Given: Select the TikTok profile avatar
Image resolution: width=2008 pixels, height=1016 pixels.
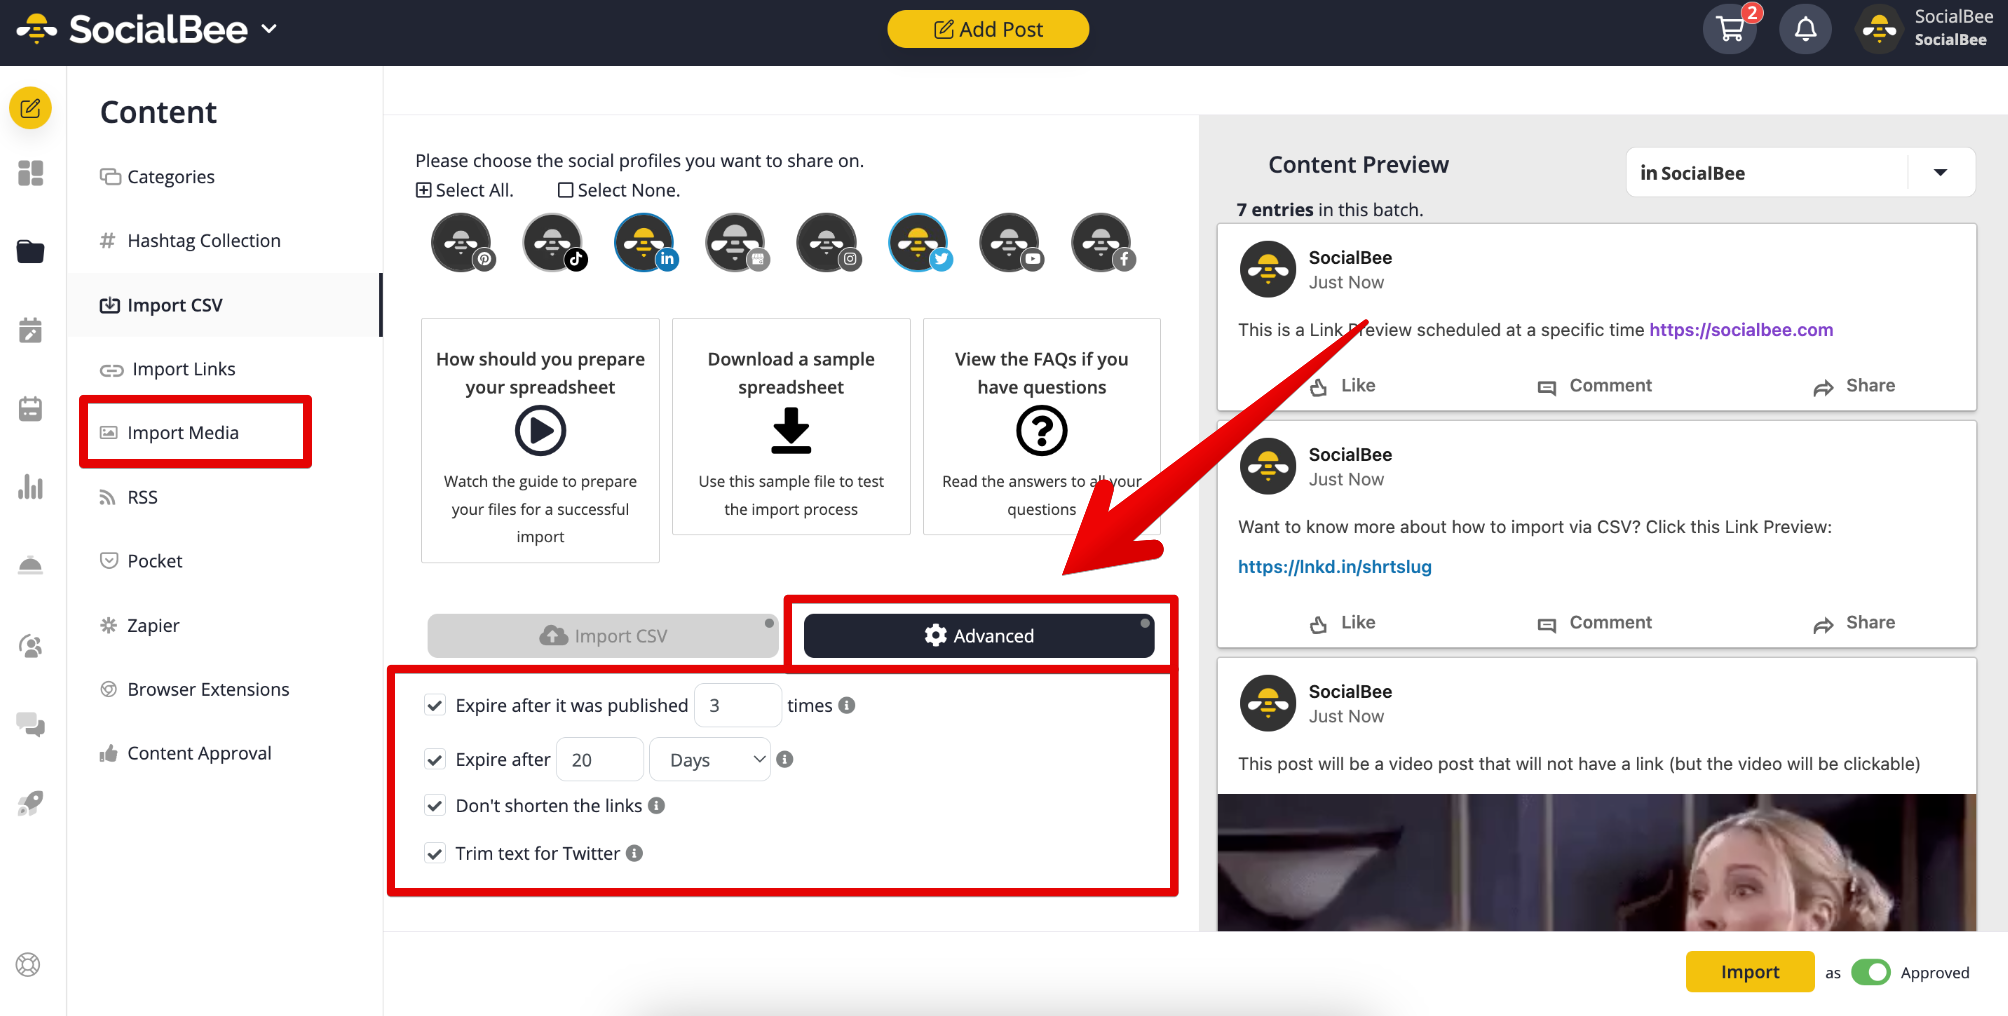Looking at the screenshot, I should click(553, 243).
